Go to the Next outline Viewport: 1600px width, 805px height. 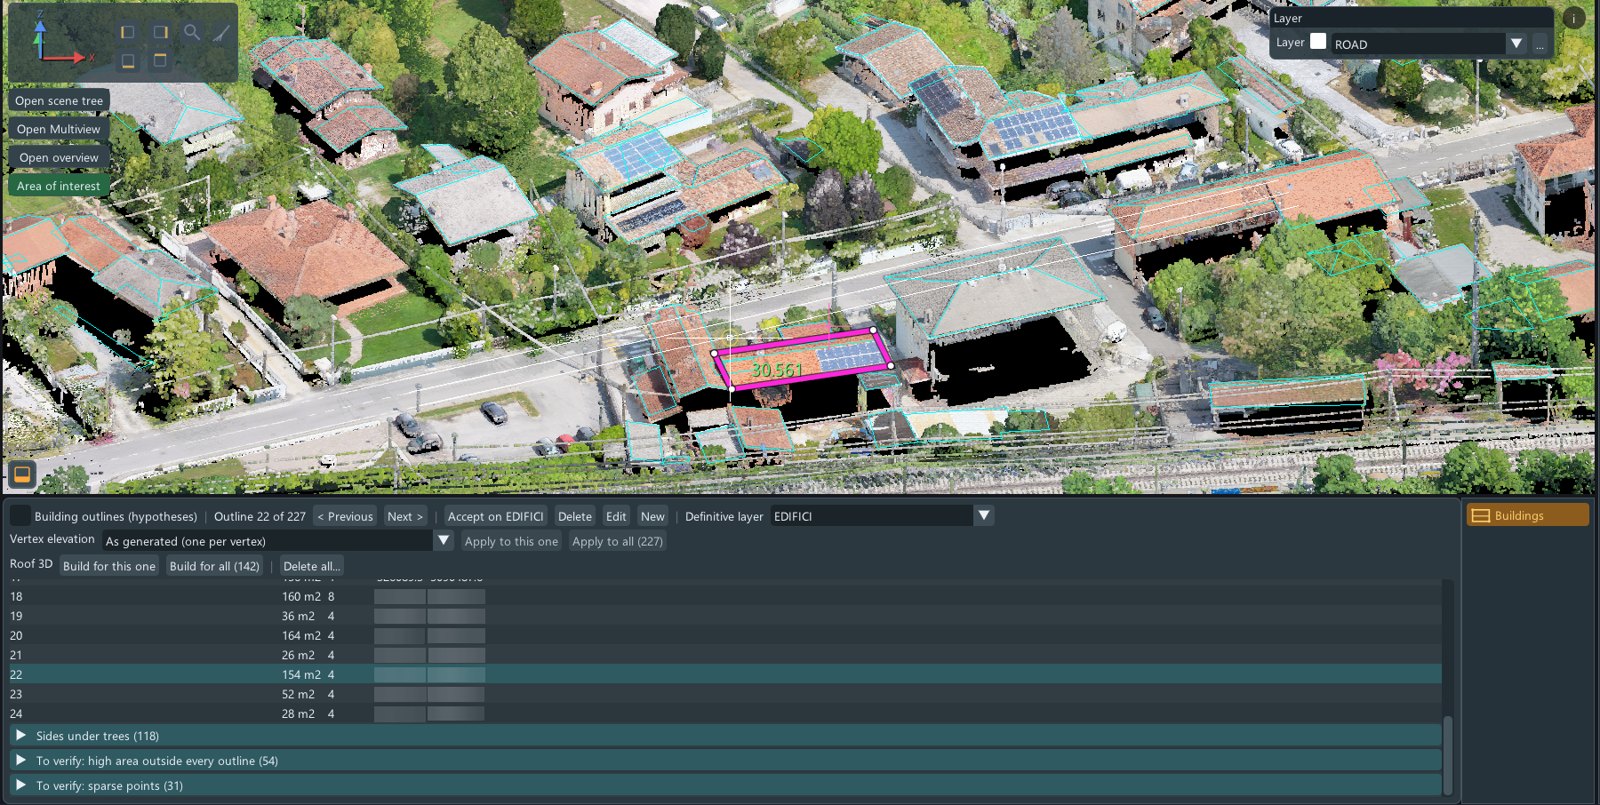[x=405, y=516]
